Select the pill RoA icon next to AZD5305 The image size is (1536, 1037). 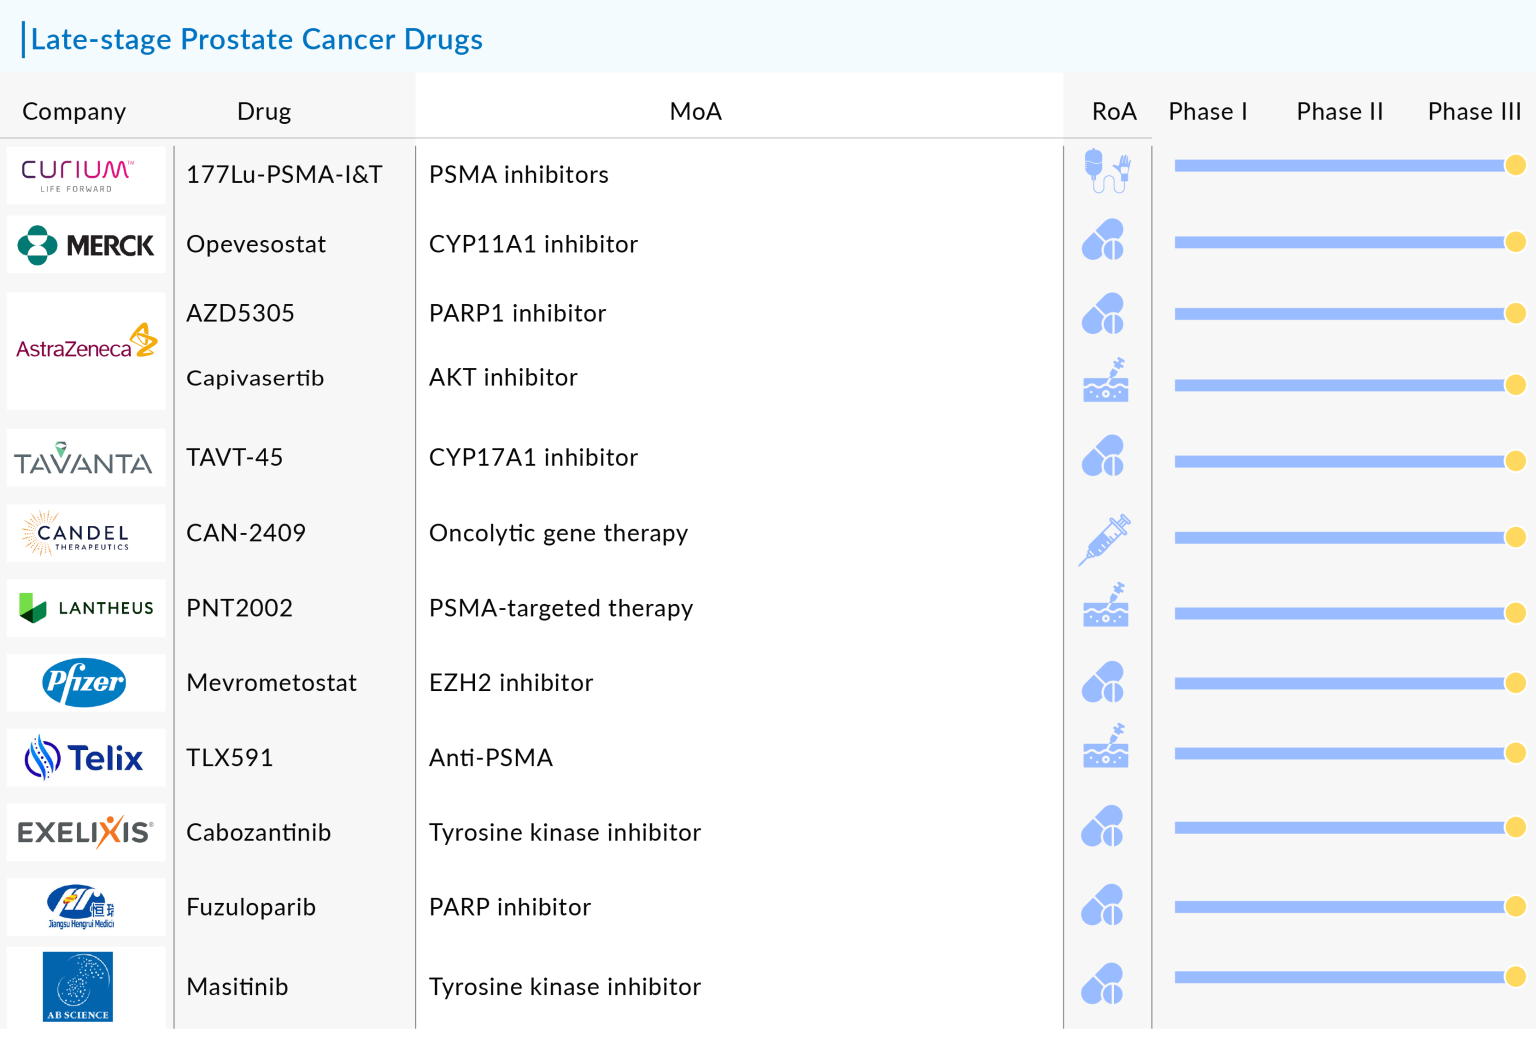point(1104,313)
